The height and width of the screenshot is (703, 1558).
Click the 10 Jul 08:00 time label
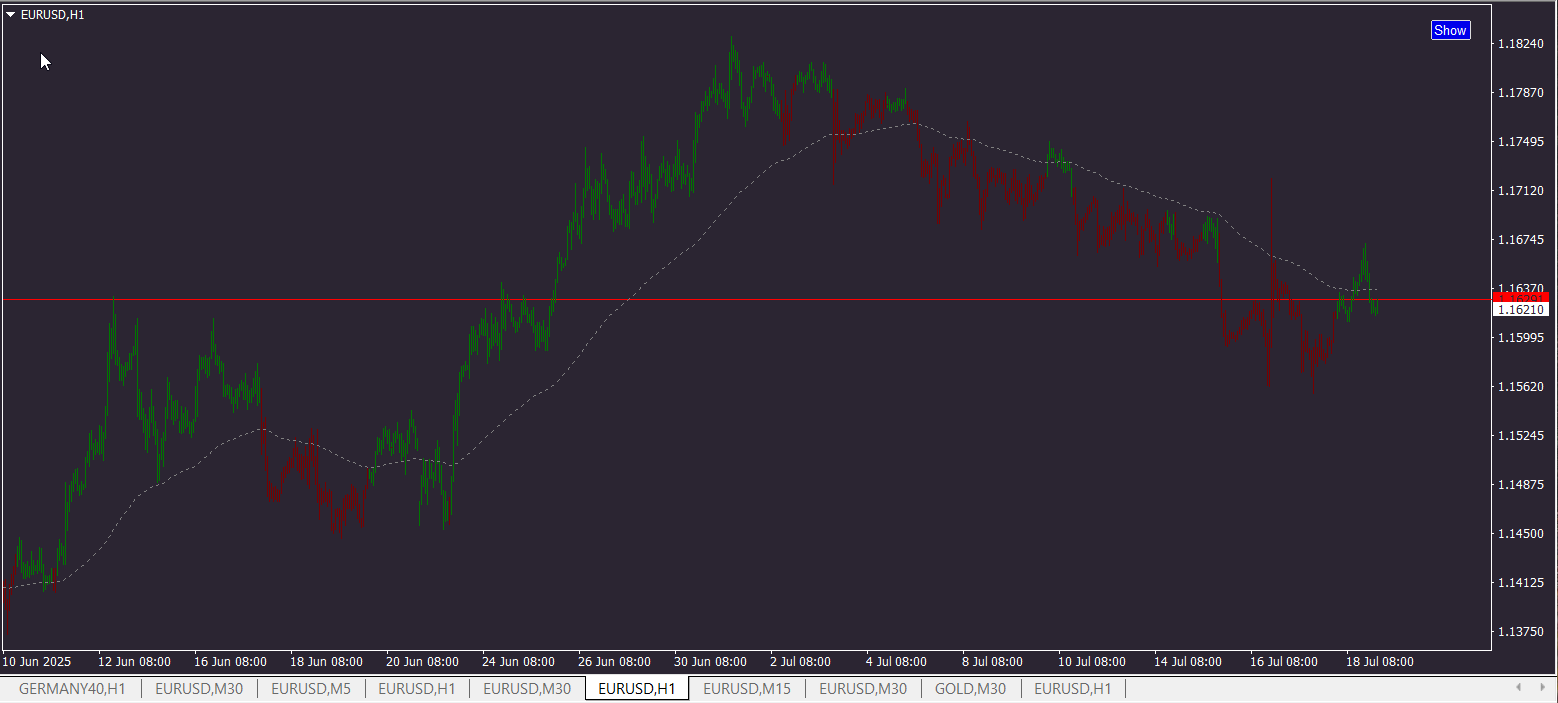click(x=1092, y=662)
